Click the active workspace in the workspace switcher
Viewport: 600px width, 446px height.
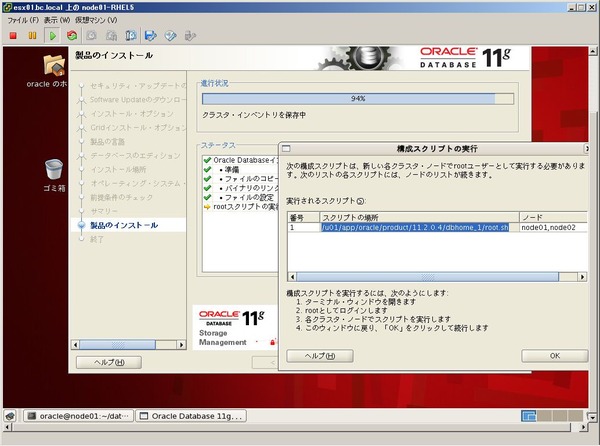click(x=528, y=416)
